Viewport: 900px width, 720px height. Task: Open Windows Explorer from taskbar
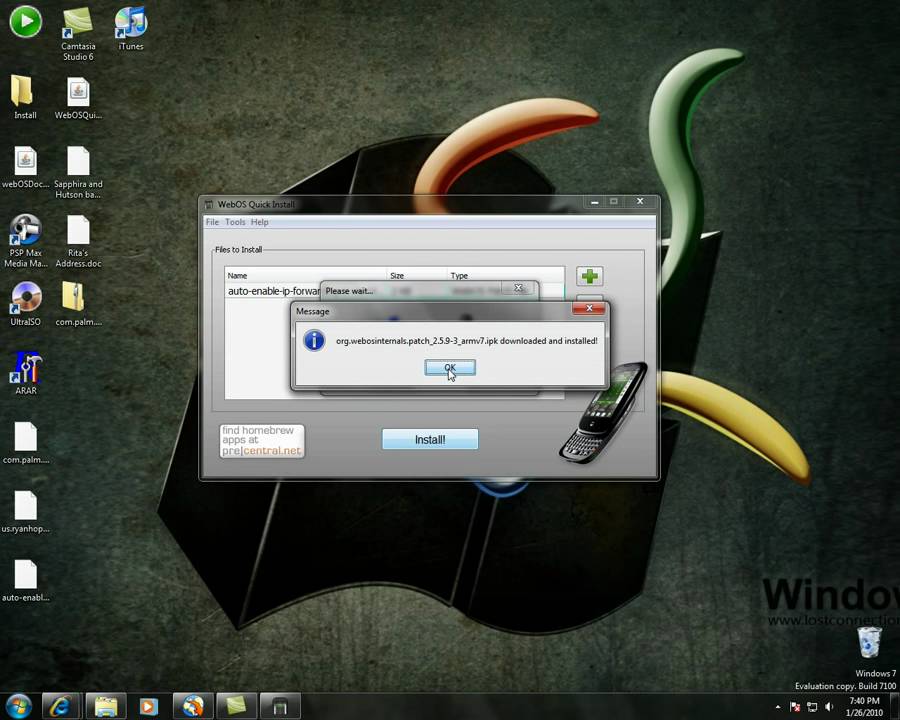pos(106,706)
